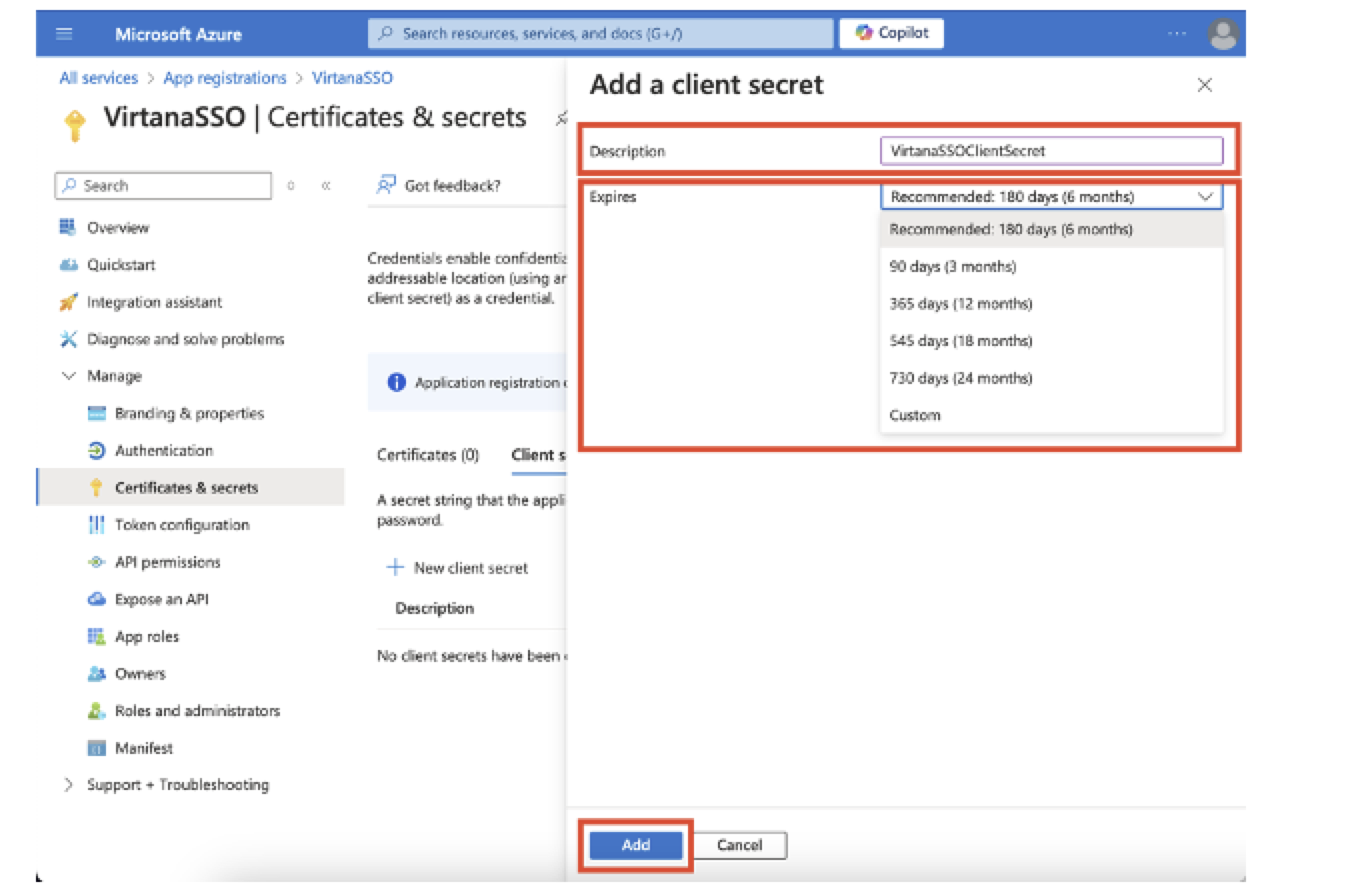This screenshot has width=1348, height=892.
Task: Open Branding & properties
Action: (190, 413)
